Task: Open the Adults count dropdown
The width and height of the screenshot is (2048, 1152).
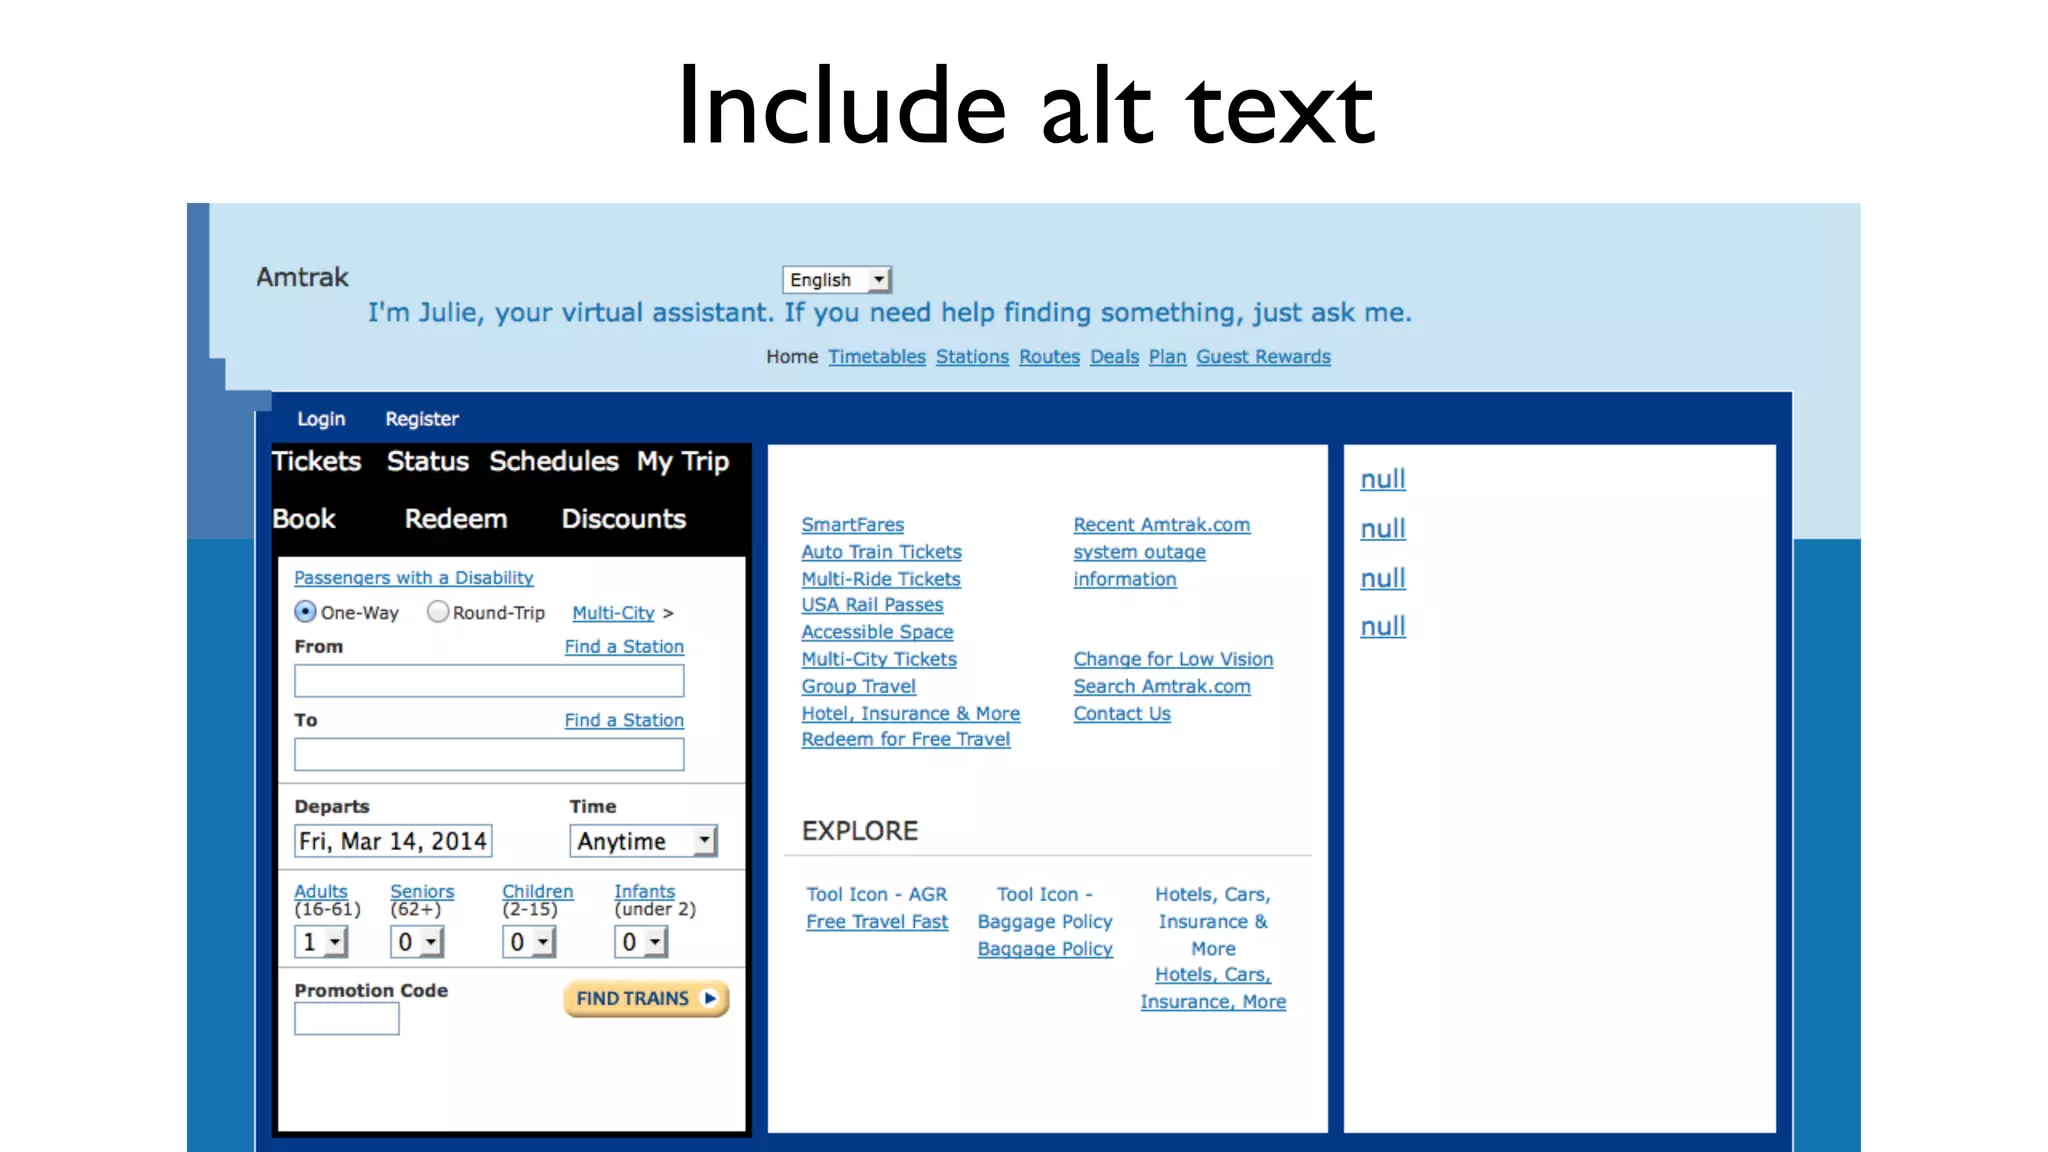Action: pyautogui.click(x=321, y=942)
